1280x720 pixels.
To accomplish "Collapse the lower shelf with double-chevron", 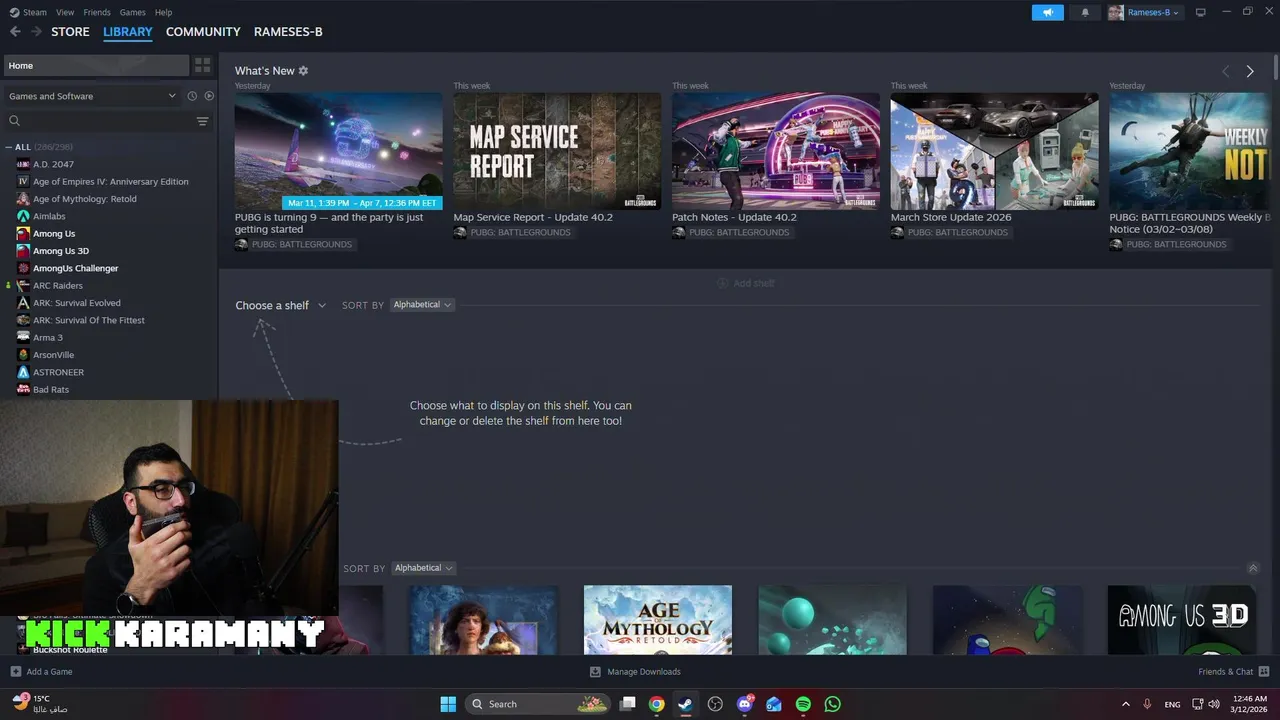I will (1253, 568).
